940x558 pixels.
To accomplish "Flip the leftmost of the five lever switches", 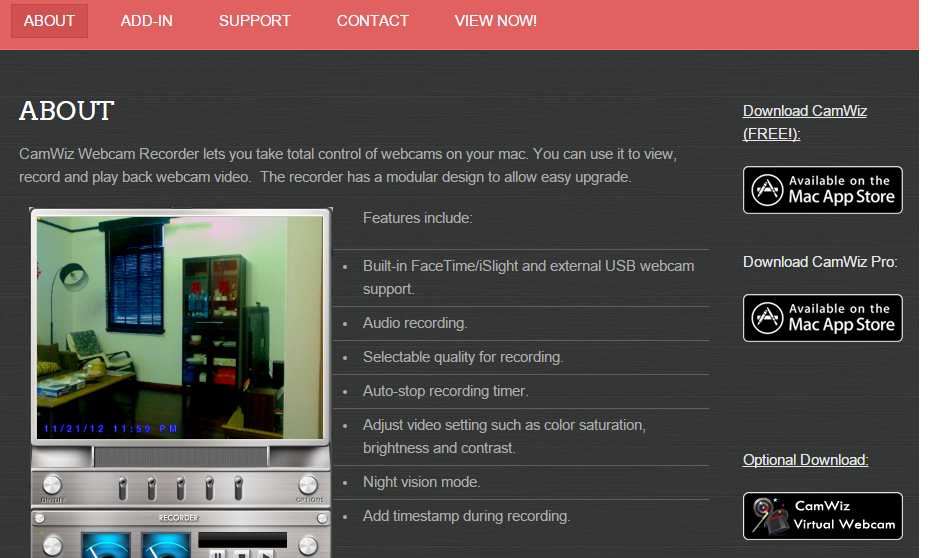I will tap(122, 488).
